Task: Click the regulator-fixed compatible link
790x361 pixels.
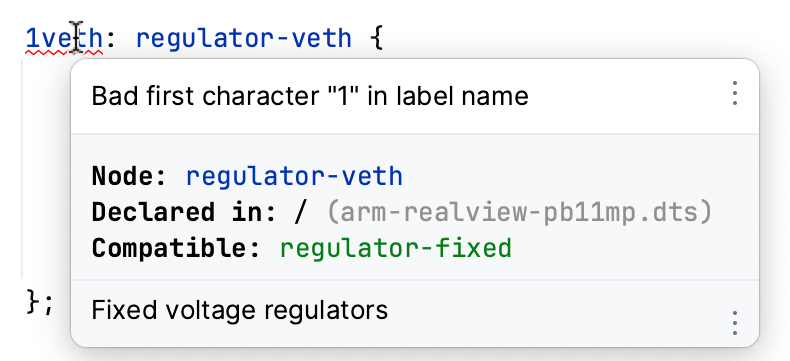Action: tap(396, 248)
